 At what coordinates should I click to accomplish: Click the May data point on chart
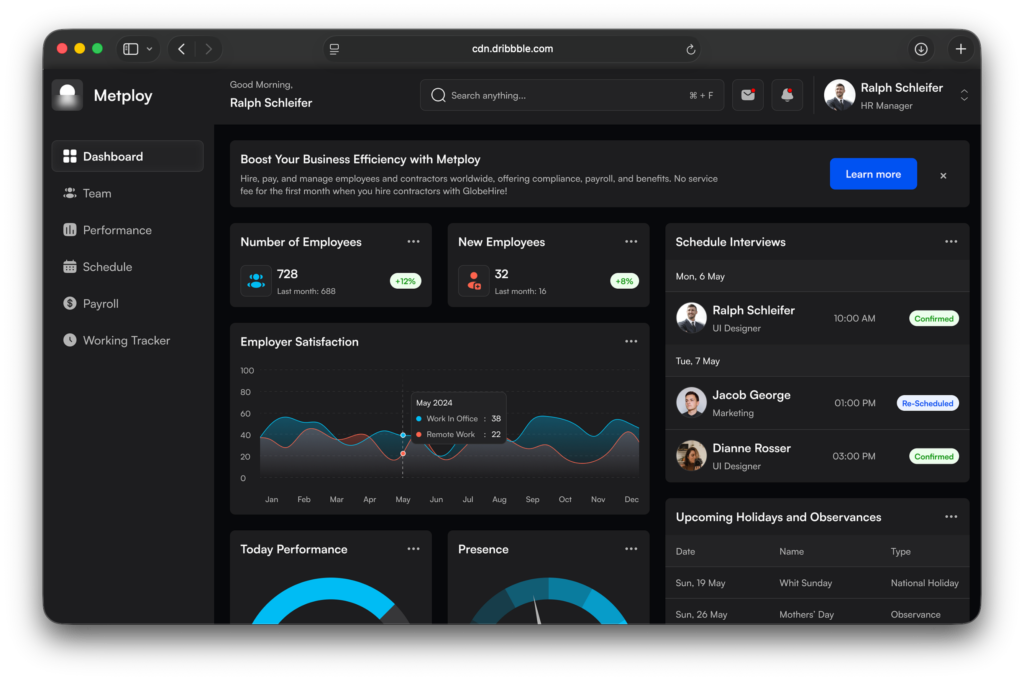[x=403, y=435]
